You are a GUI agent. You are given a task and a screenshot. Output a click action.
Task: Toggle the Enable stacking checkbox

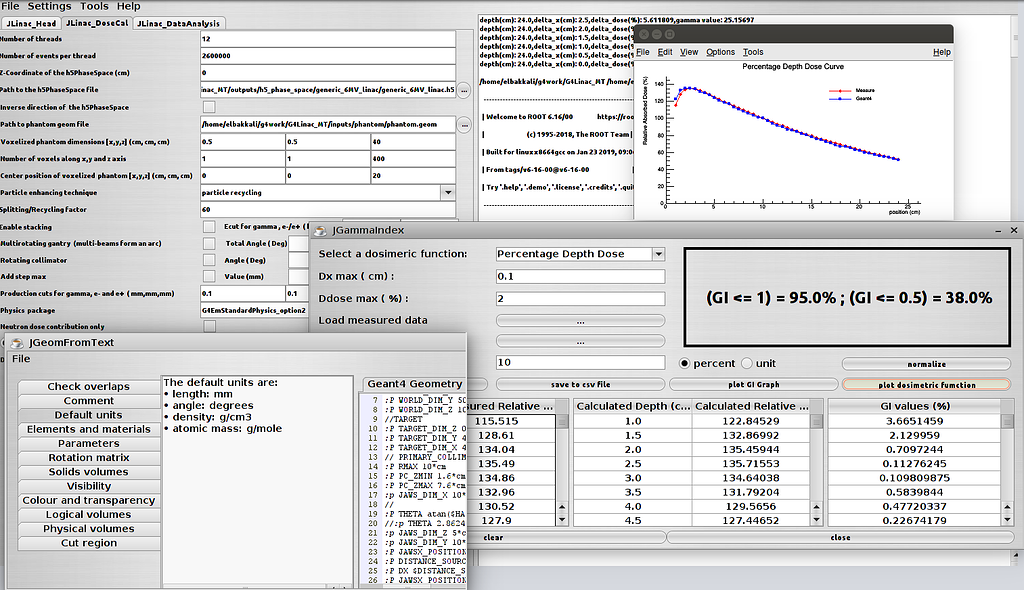click(209, 227)
